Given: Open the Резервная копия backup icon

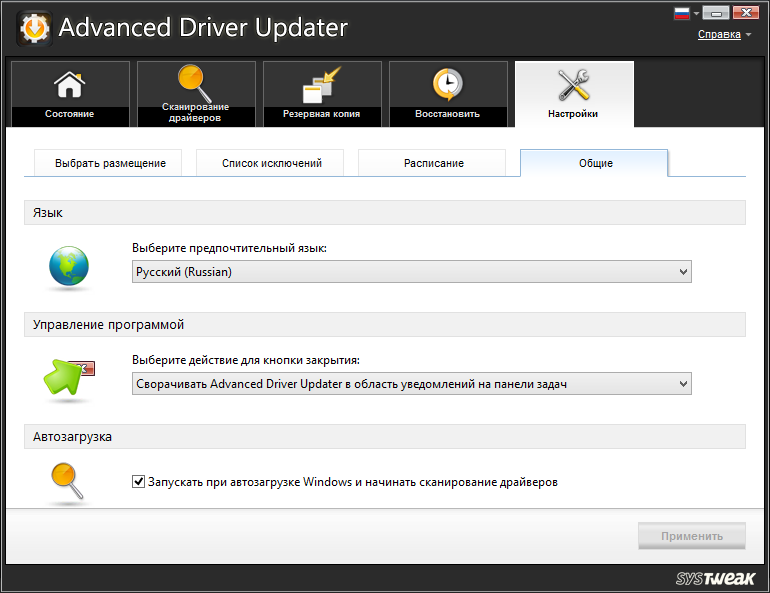Looking at the screenshot, I should (x=321, y=86).
